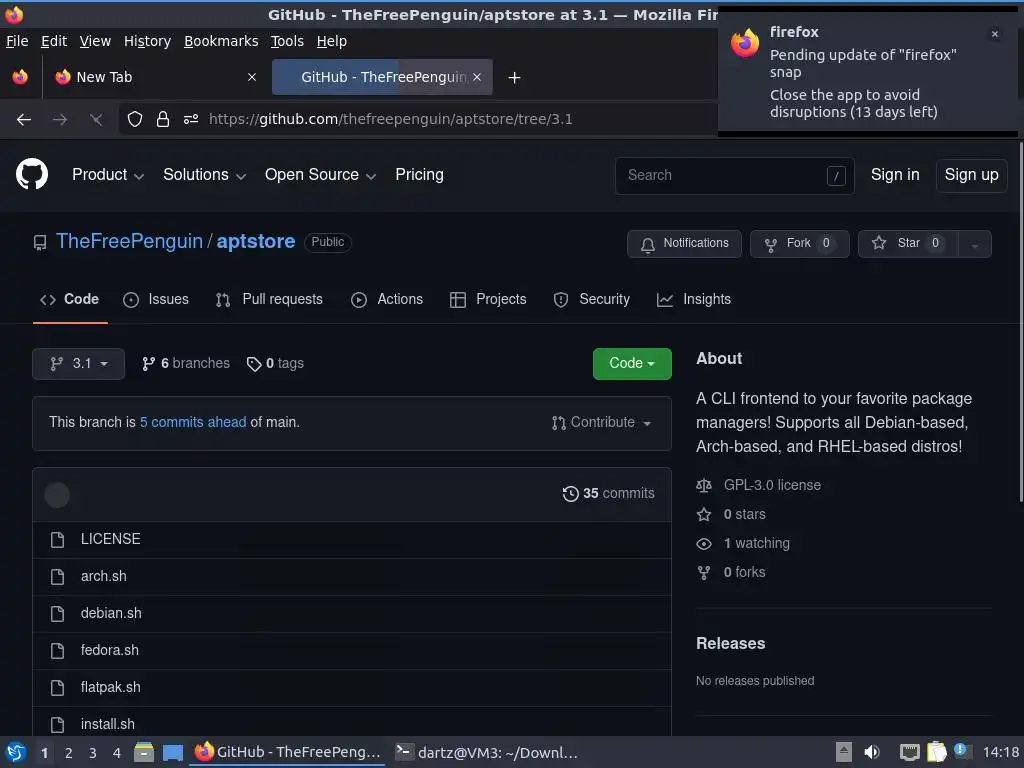Open the GitHub logo home link
1024x768 pixels.
(x=32, y=174)
